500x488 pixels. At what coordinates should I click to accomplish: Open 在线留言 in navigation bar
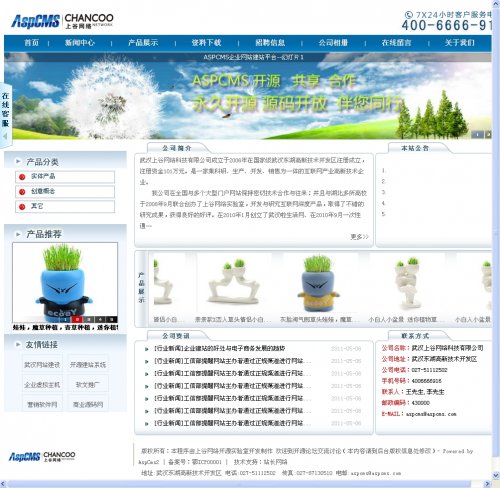pos(396,43)
